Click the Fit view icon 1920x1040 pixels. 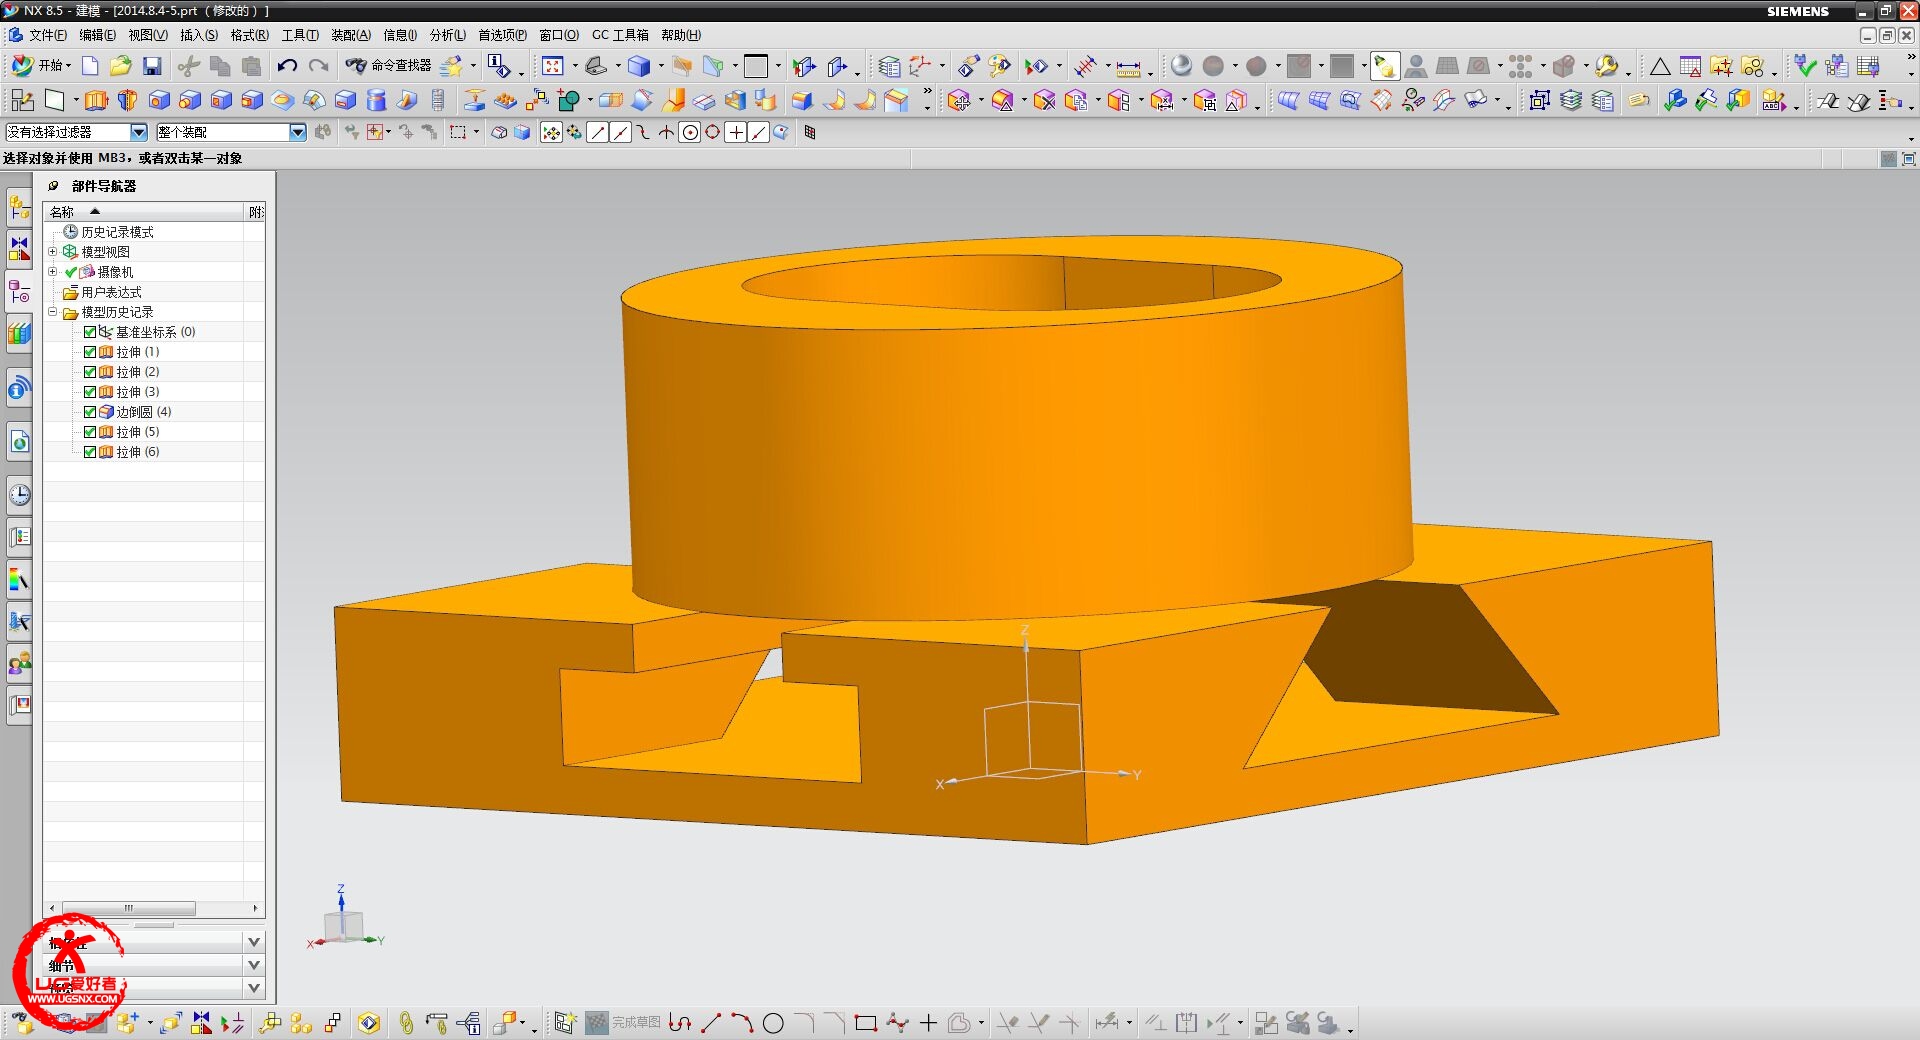[552, 66]
